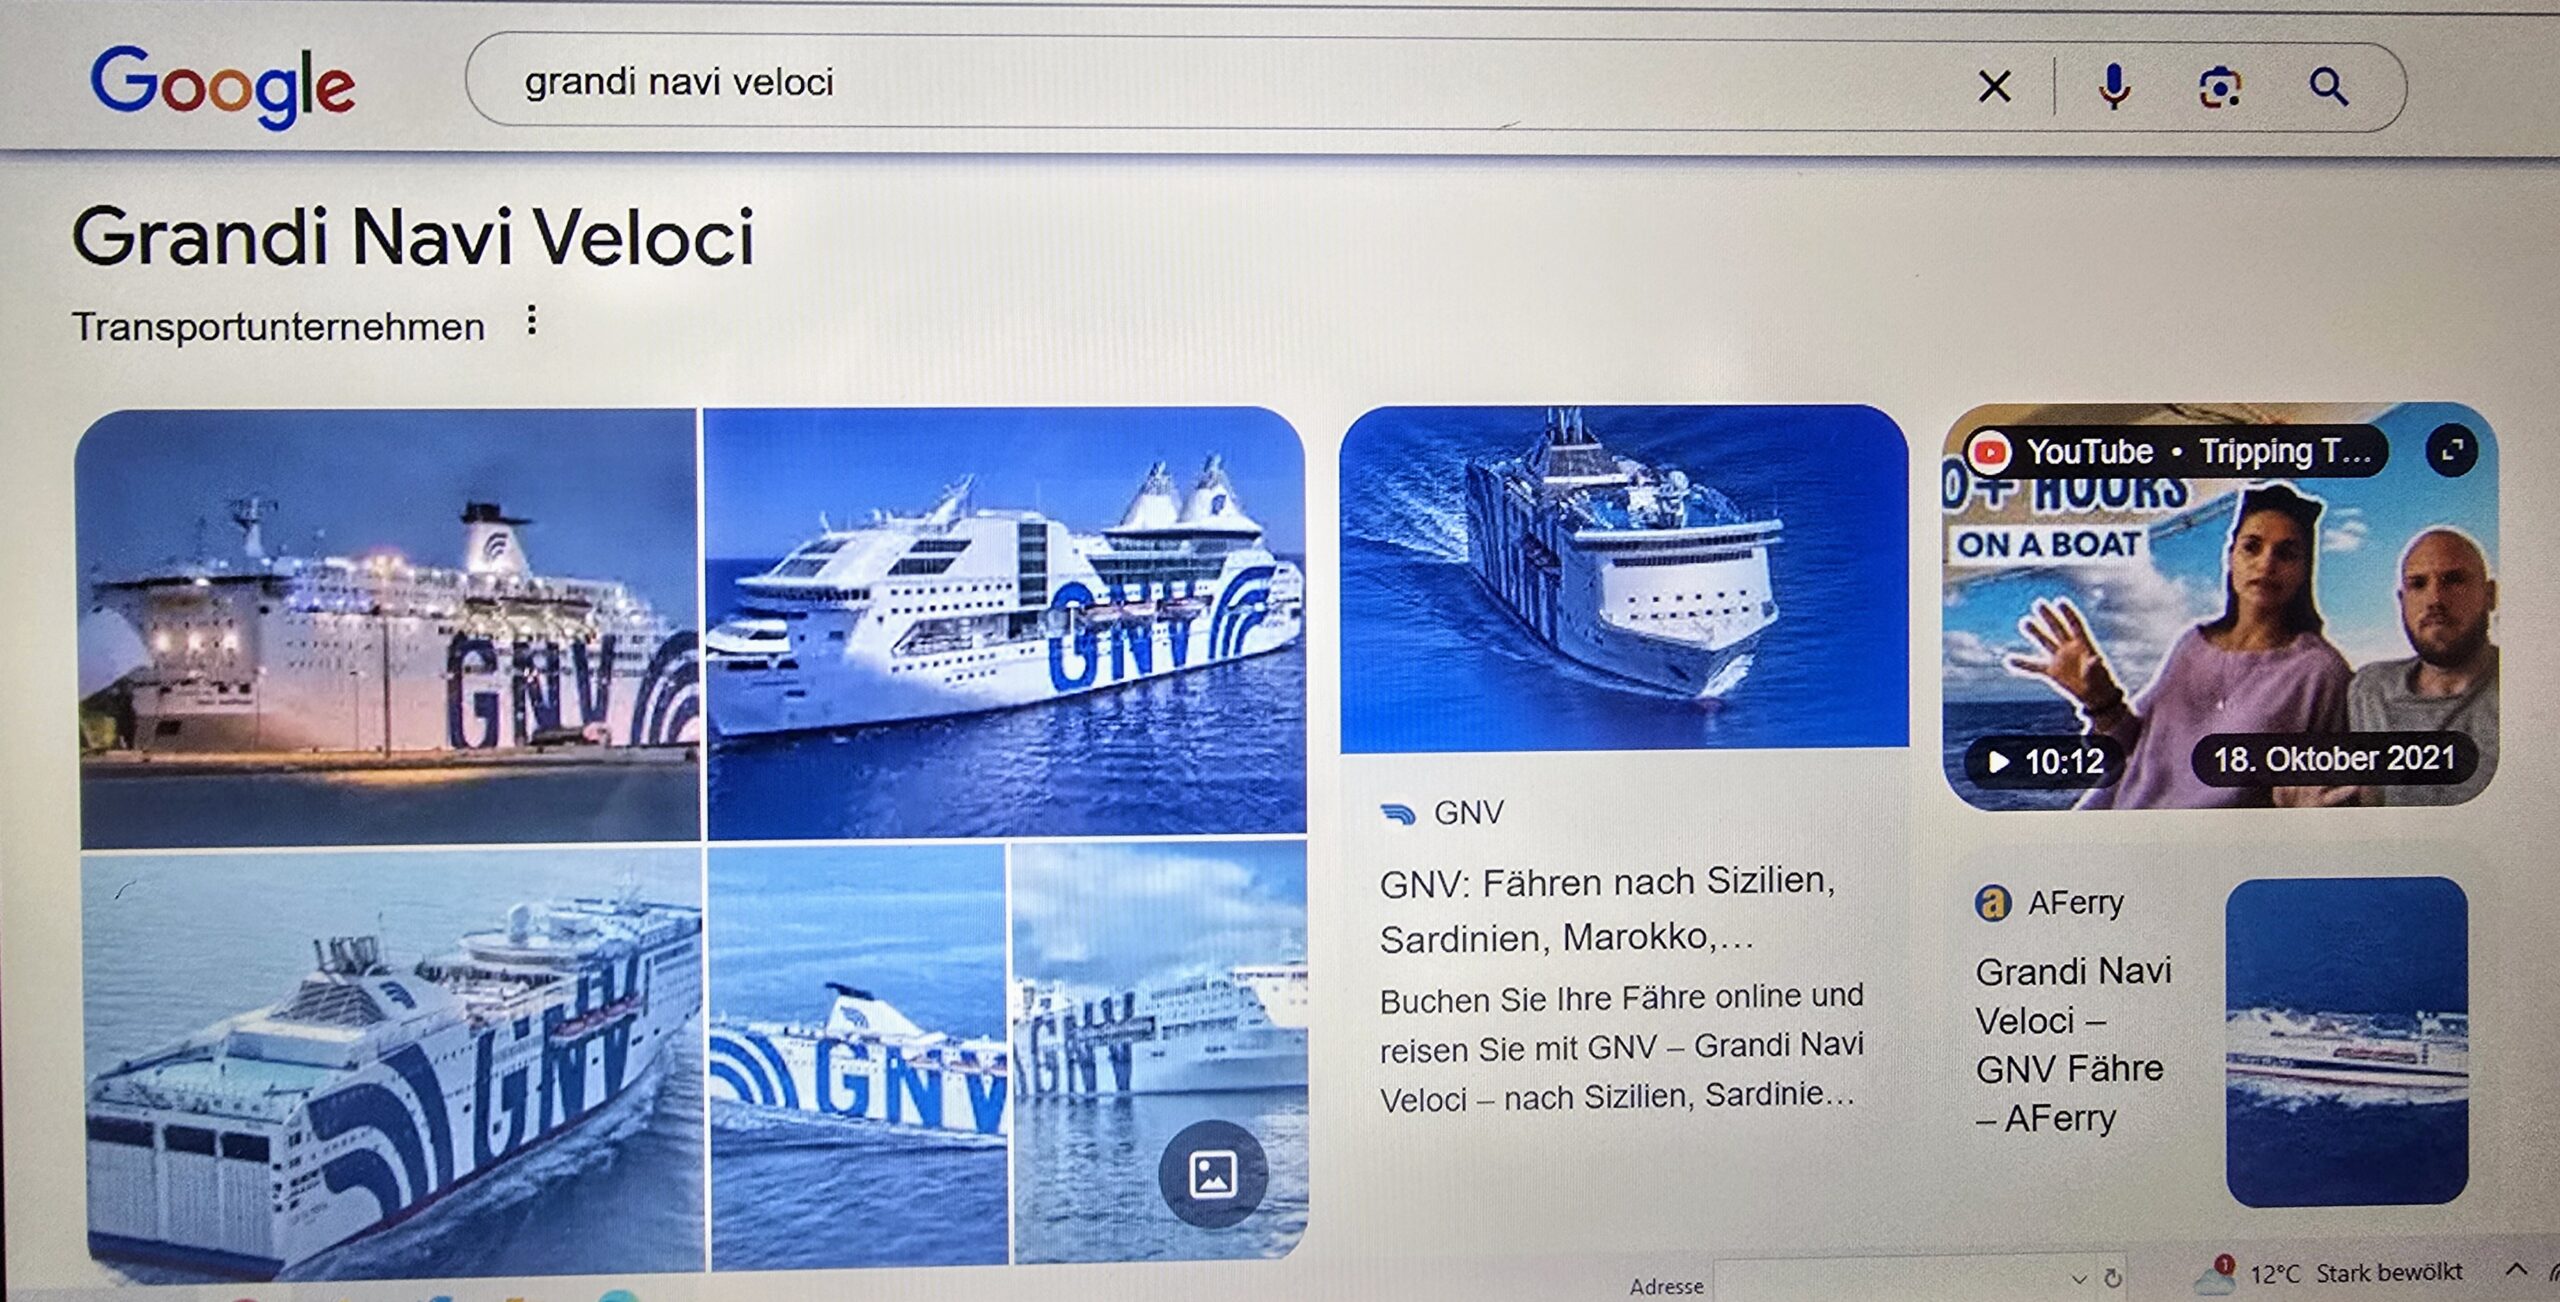Open the weather widget showing 12°C Stark bewölkt
Image resolution: width=2560 pixels, height=1302 pixels.
2330,1273
